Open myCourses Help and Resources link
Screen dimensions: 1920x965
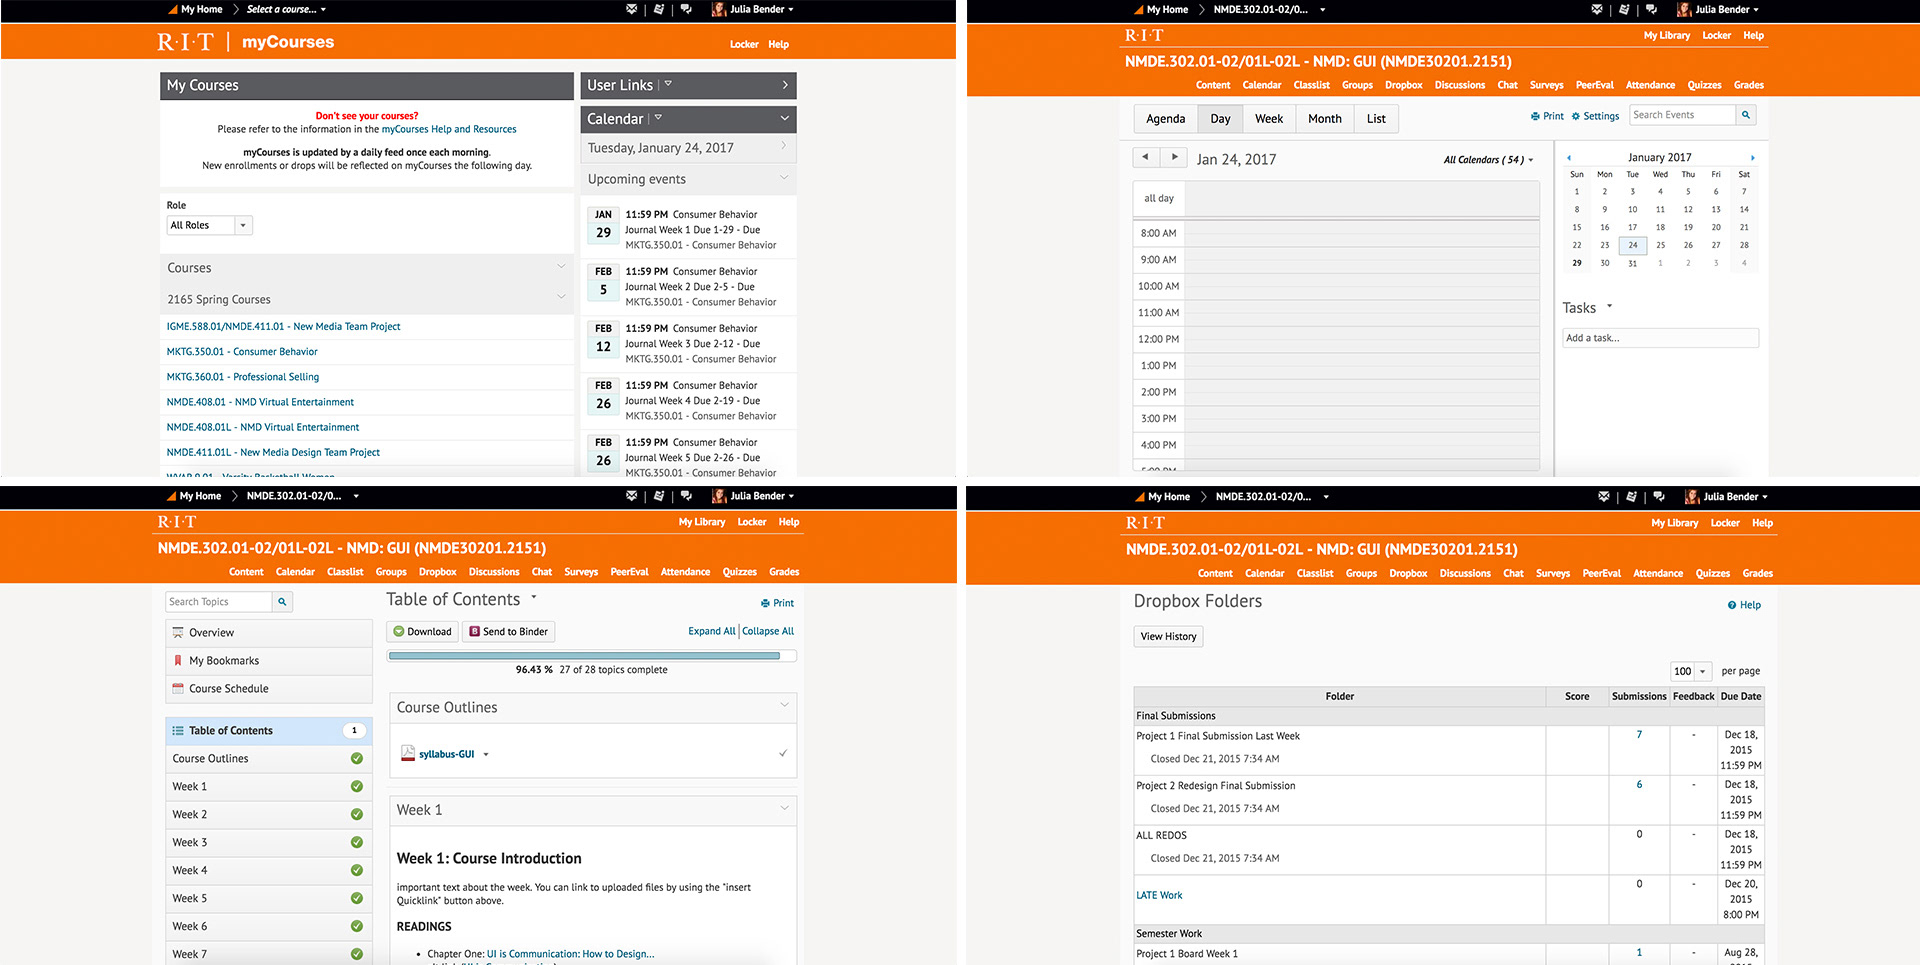449,129
